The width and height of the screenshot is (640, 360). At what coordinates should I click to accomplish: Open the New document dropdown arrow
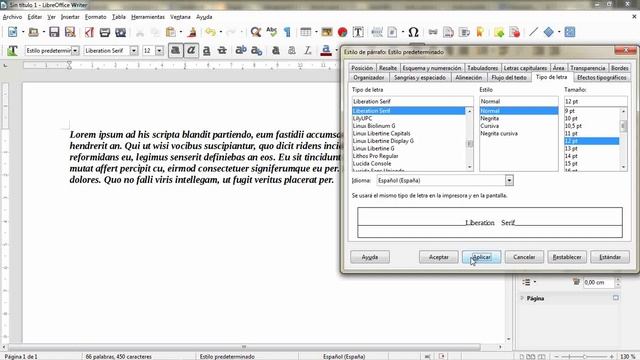click(23, 32)
